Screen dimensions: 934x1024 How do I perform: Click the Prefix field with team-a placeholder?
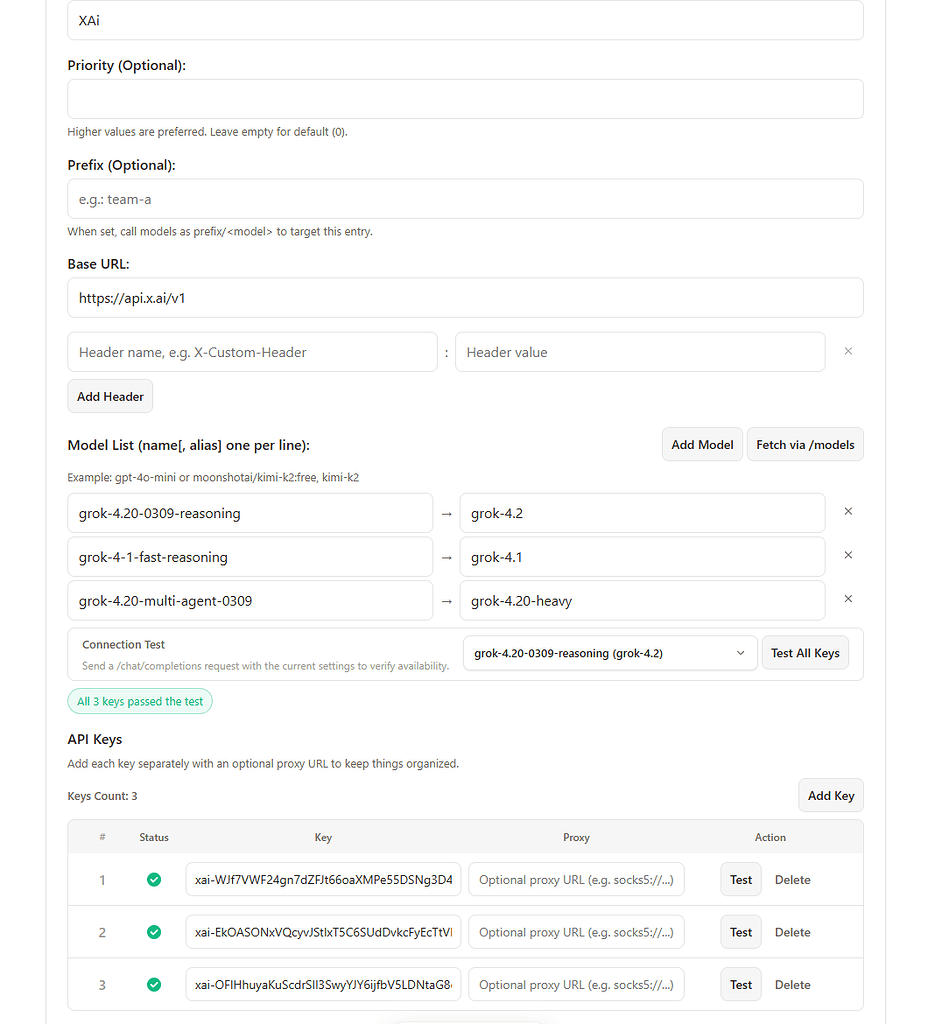point(465,199)
